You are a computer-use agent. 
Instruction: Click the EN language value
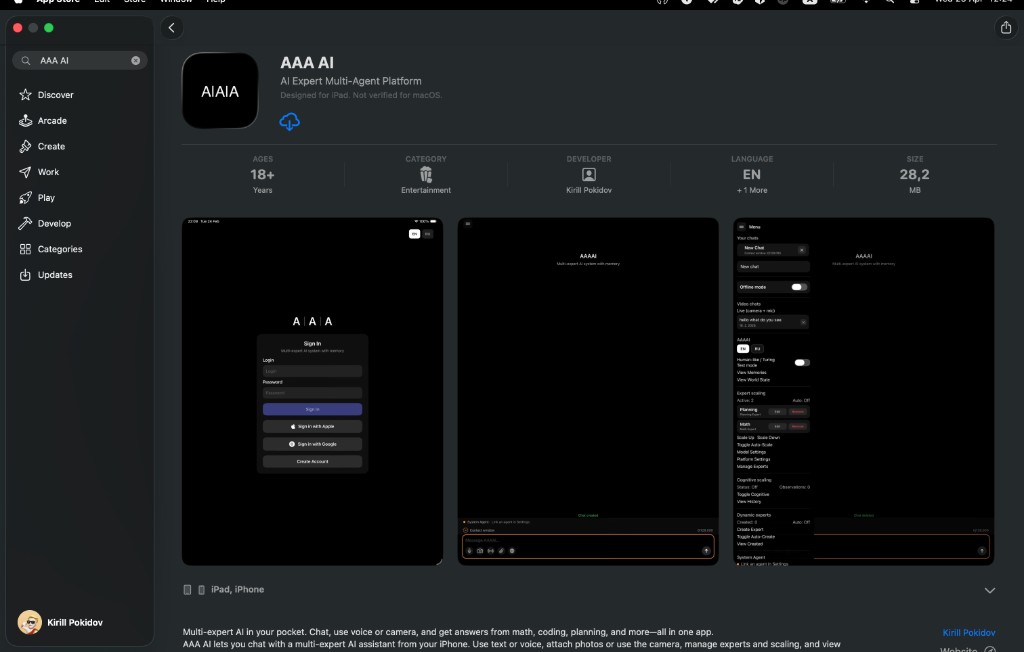click(752, 174)
